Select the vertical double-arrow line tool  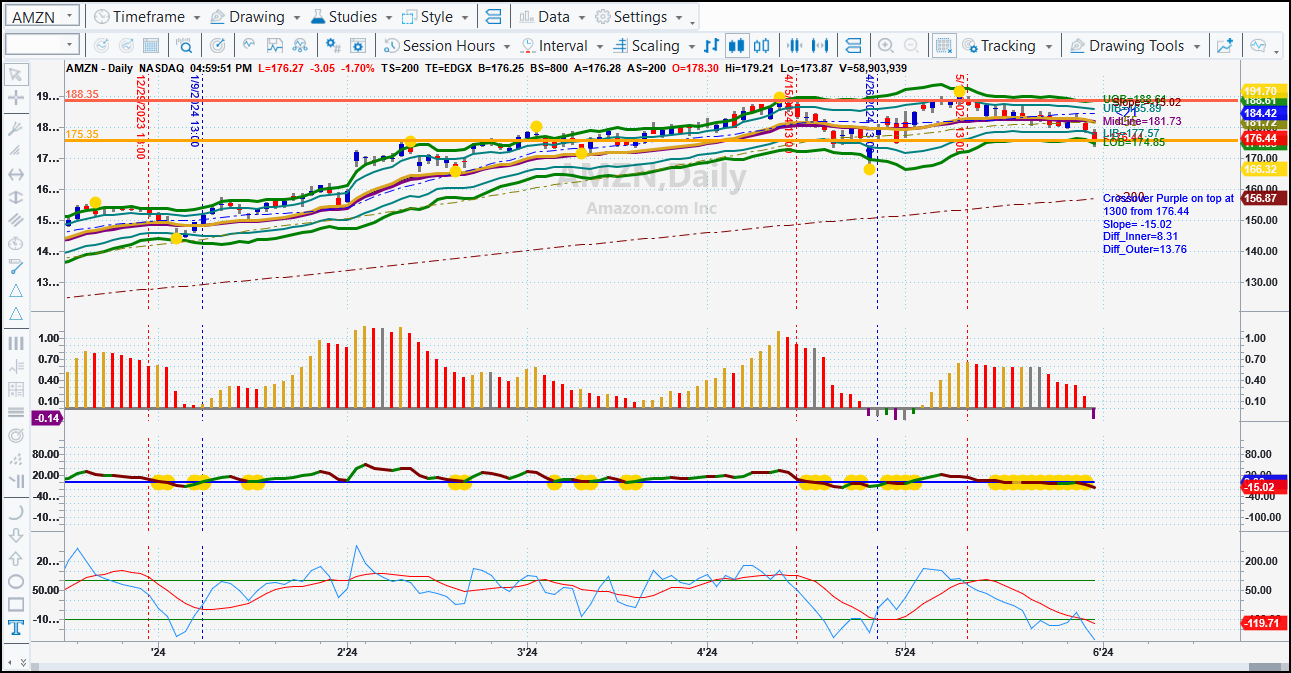[15, 197]
